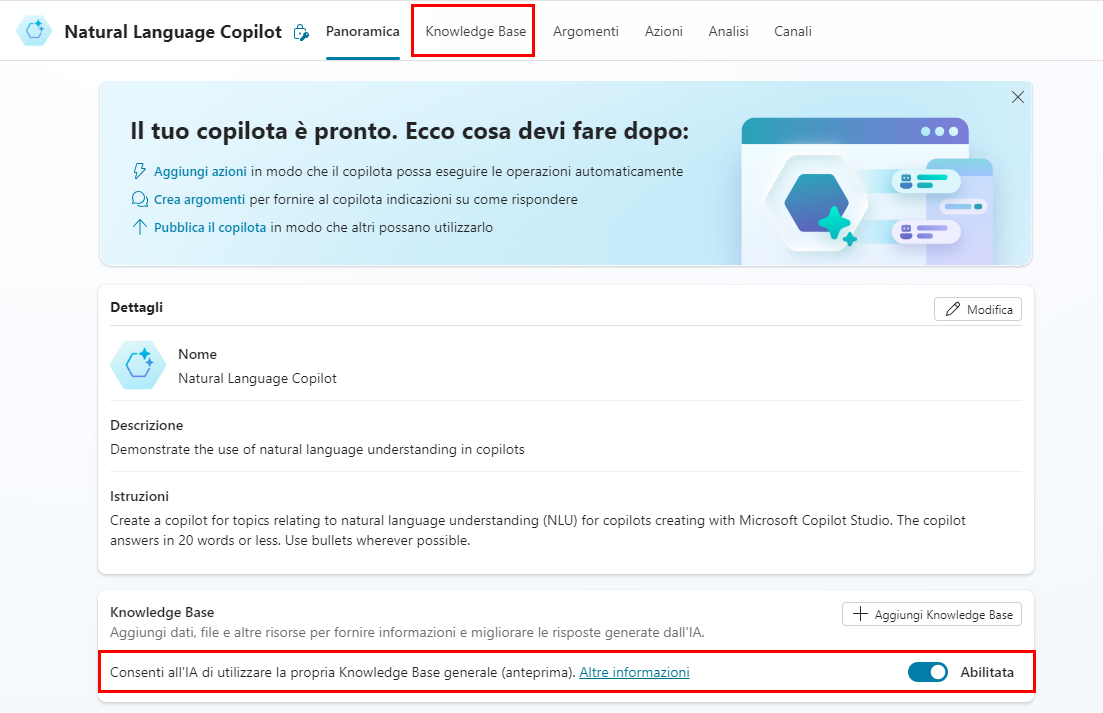Open the Knowledge Base tab
This screenshot has height=713, width=1103.
coord(475,31)
